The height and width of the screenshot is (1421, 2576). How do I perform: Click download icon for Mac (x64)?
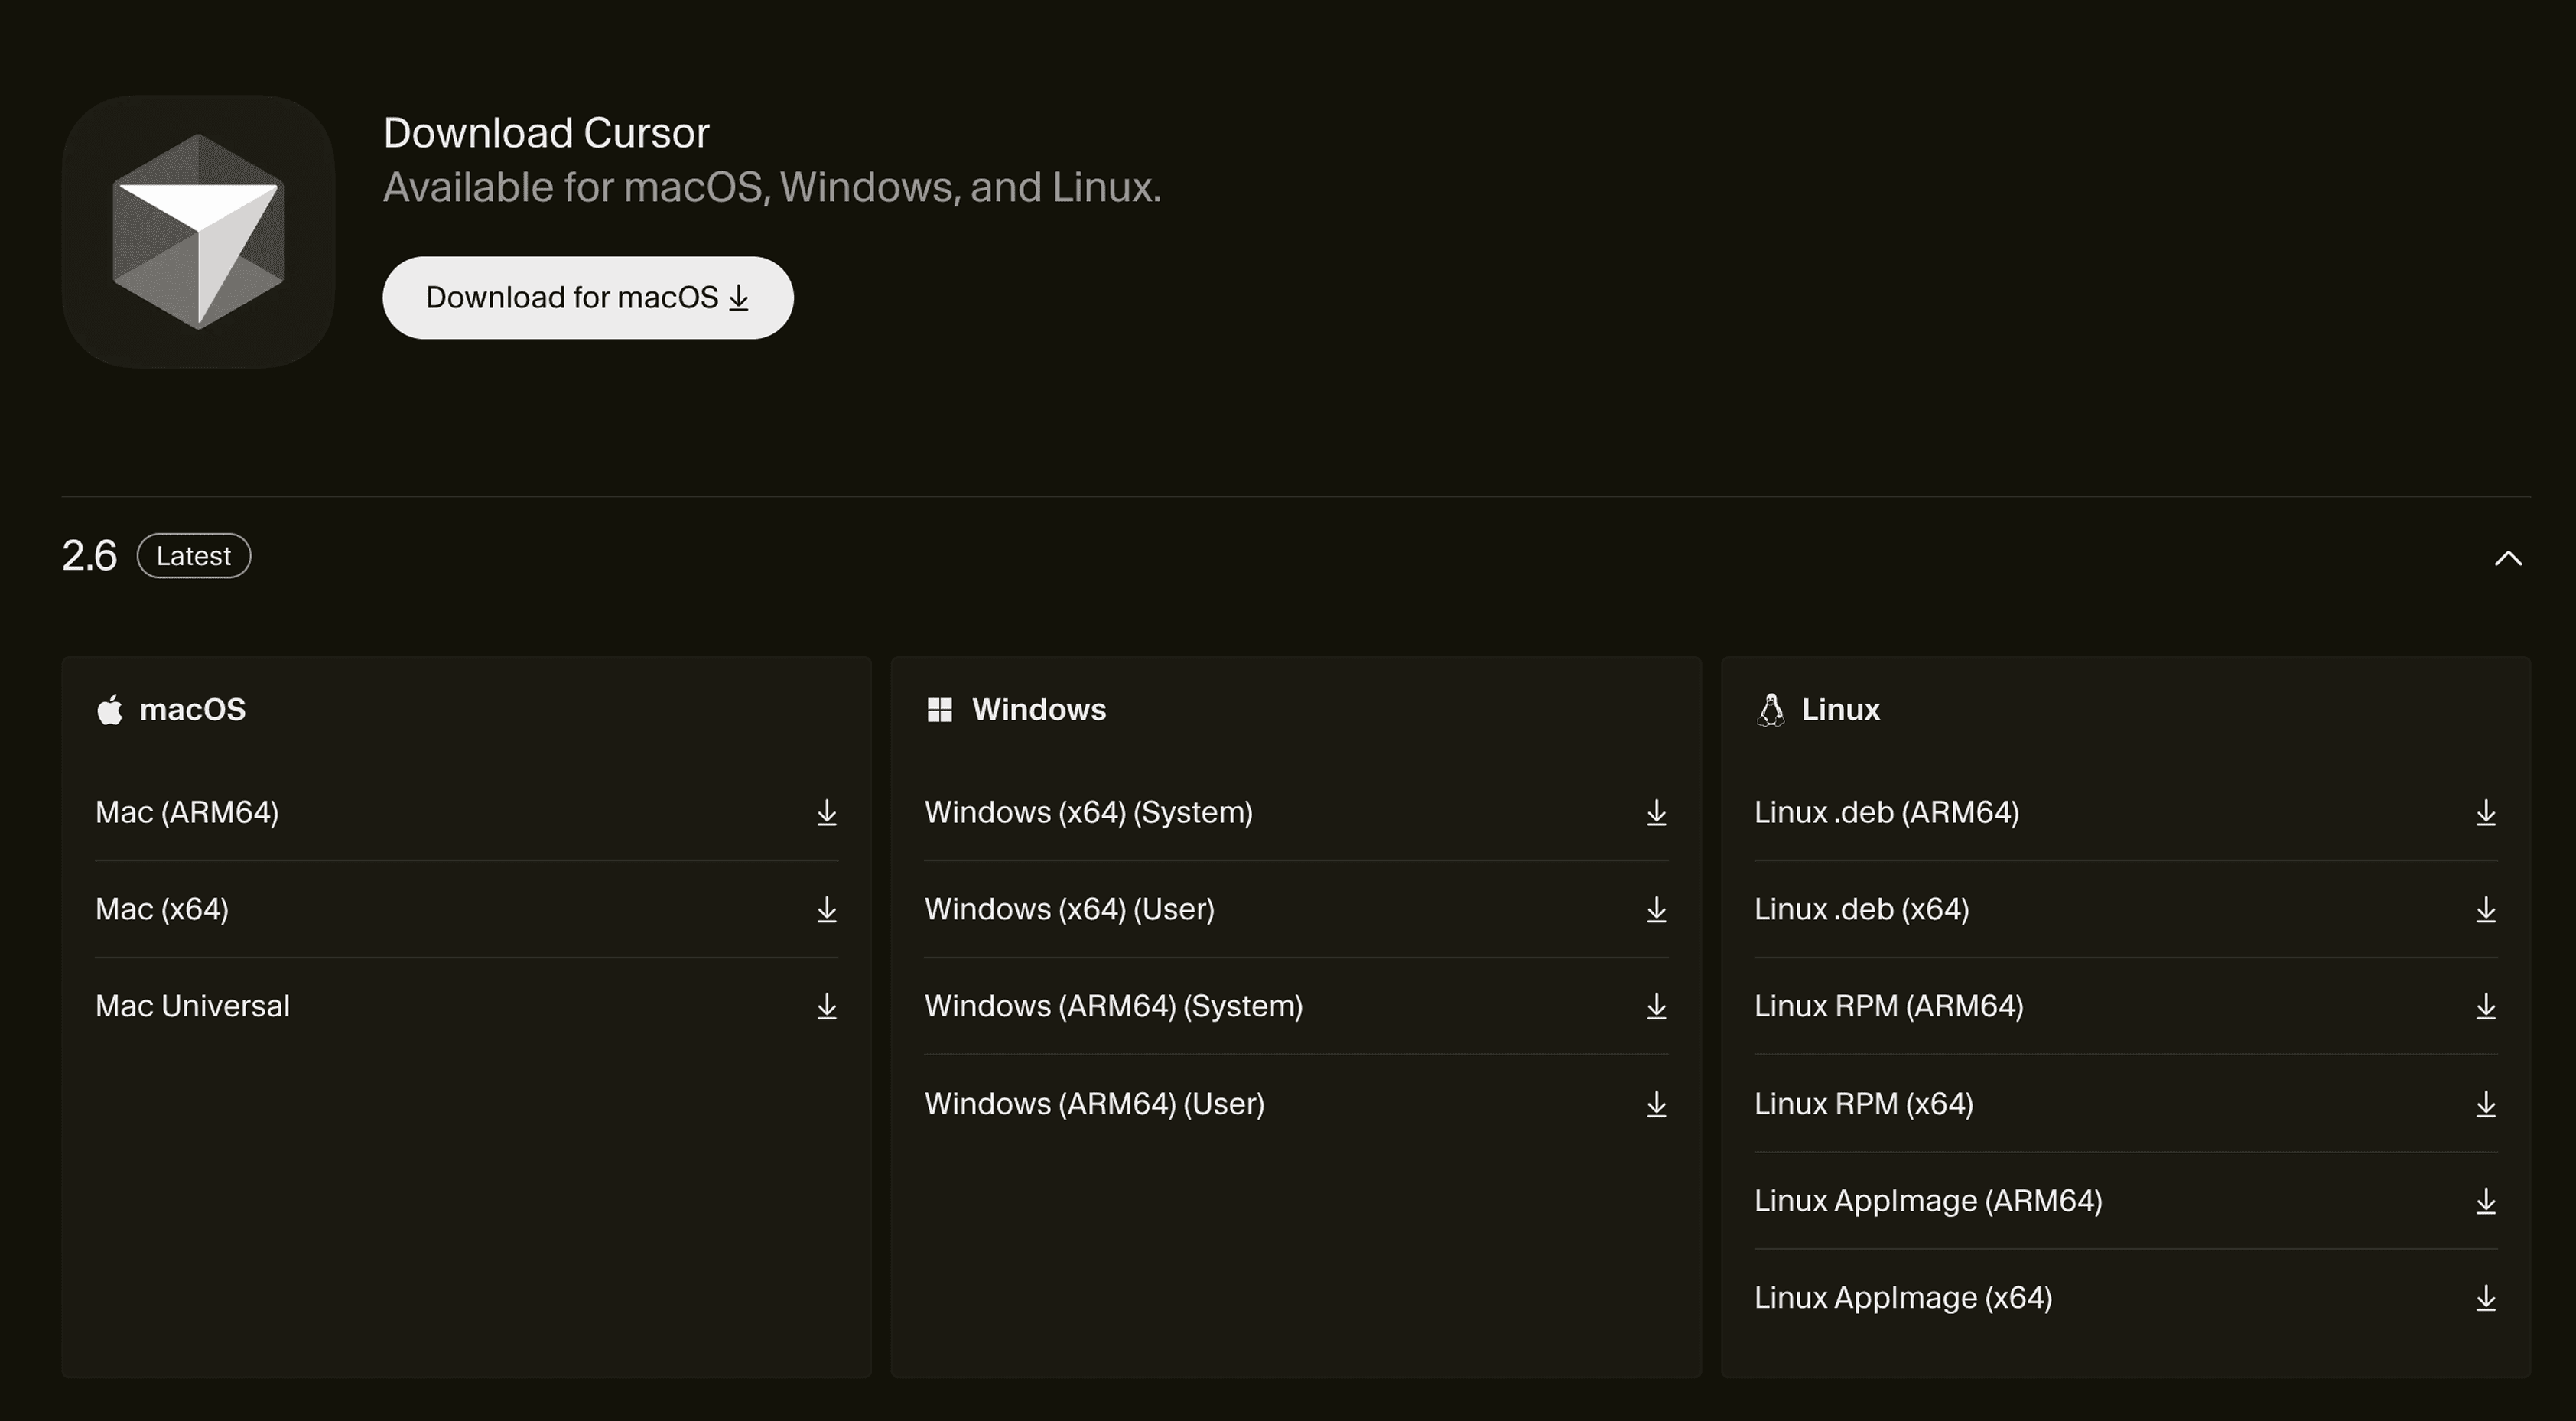826,909
